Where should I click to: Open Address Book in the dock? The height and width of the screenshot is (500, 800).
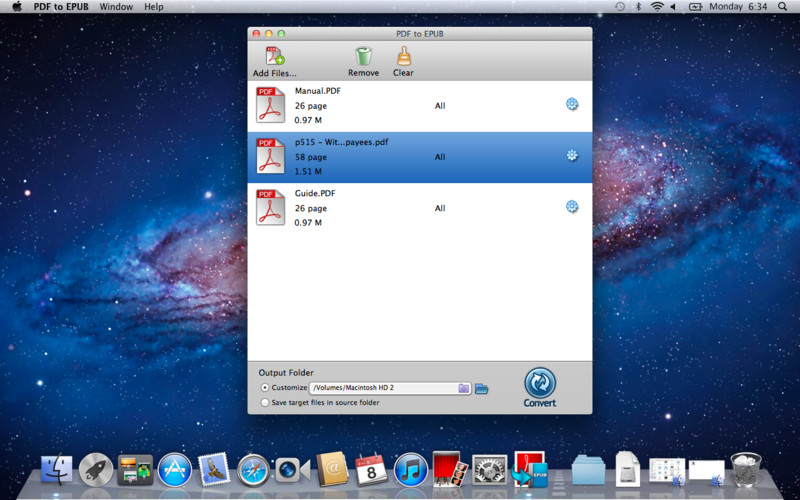(x=332, y=469)
